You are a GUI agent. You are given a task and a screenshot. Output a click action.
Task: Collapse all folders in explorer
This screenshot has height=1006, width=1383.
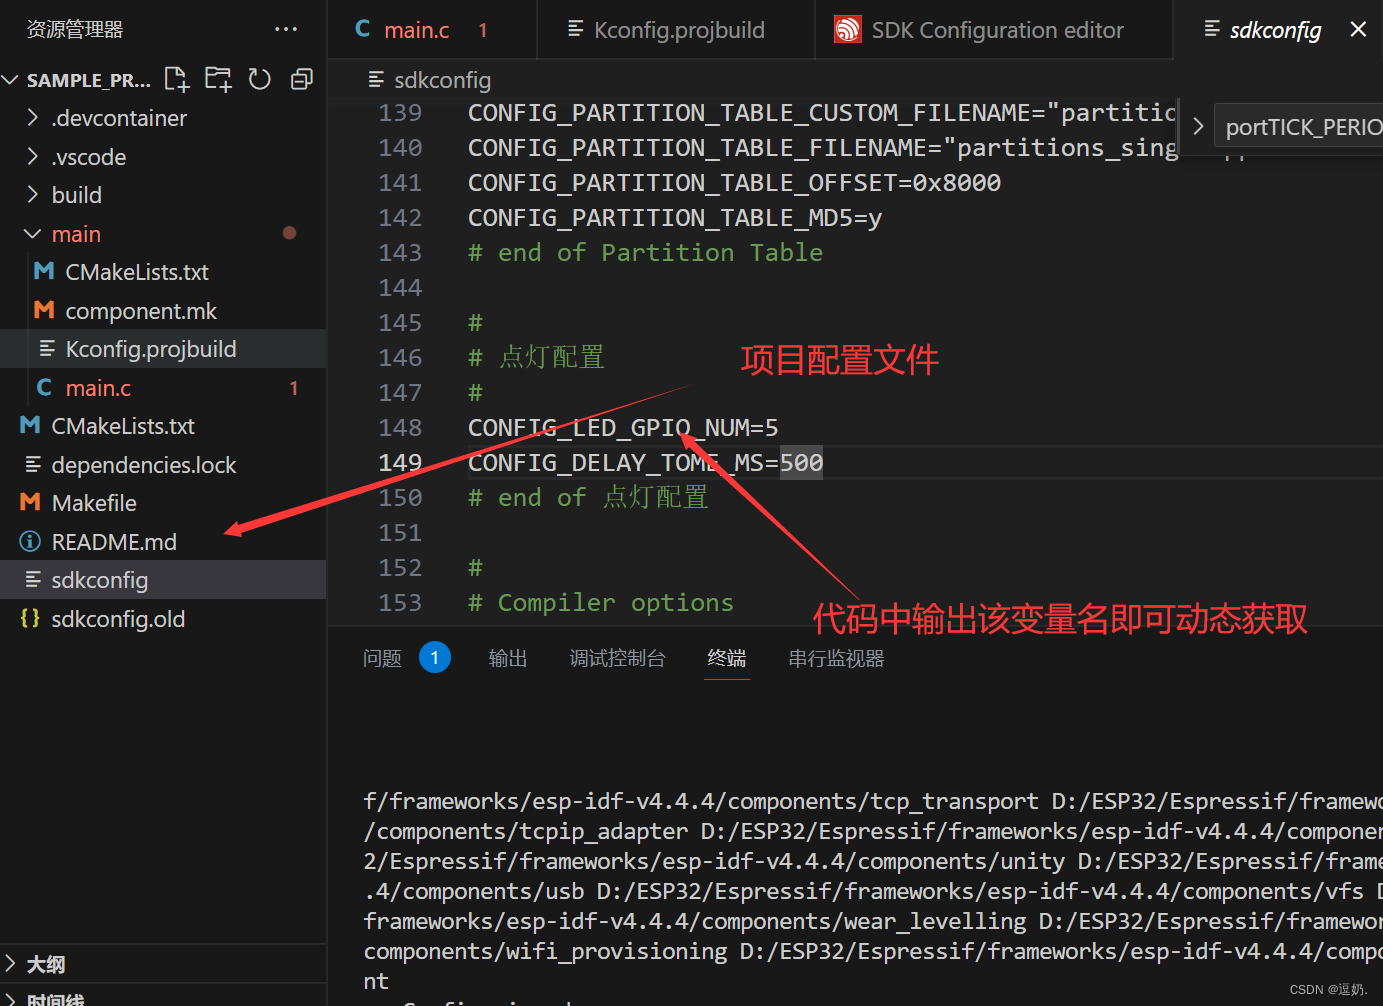[x=301, y=79]
